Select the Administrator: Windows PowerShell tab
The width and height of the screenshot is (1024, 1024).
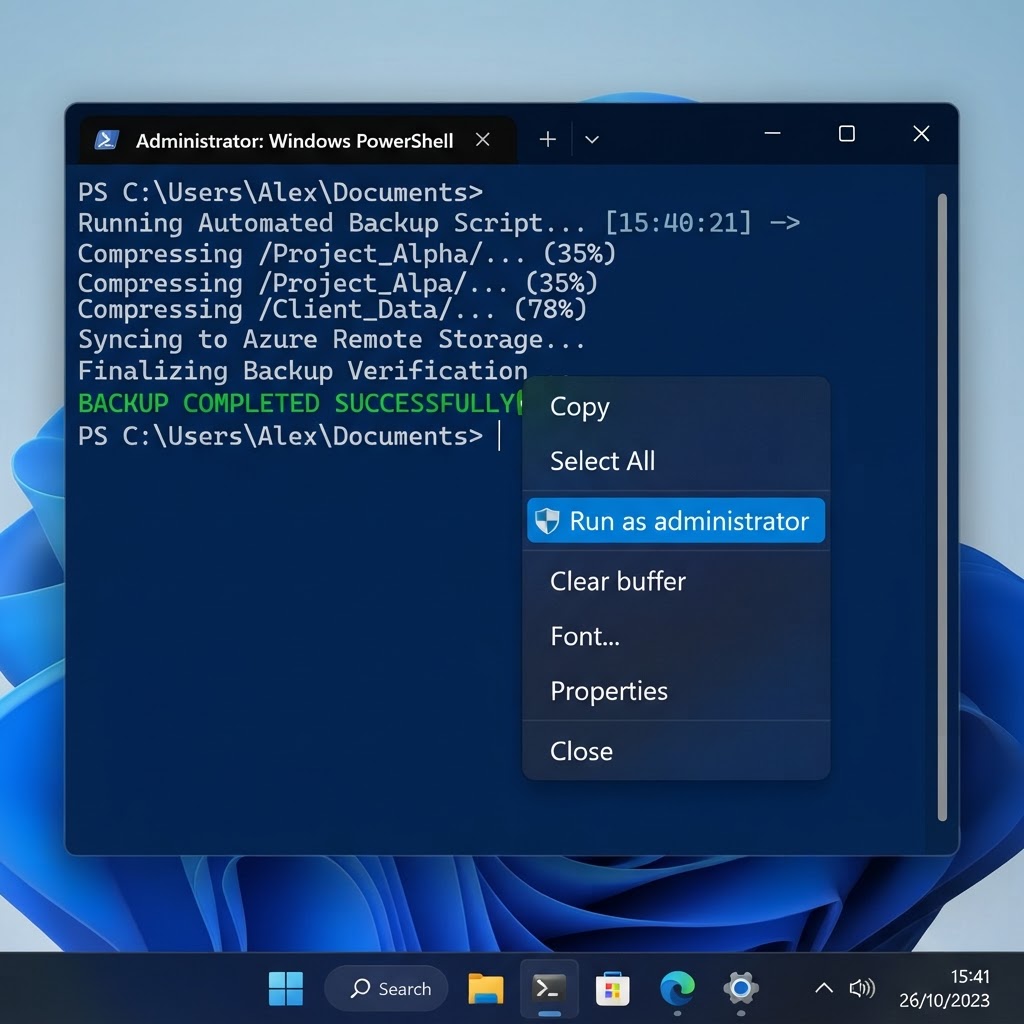pyautogui.click(x=297, y=140)
